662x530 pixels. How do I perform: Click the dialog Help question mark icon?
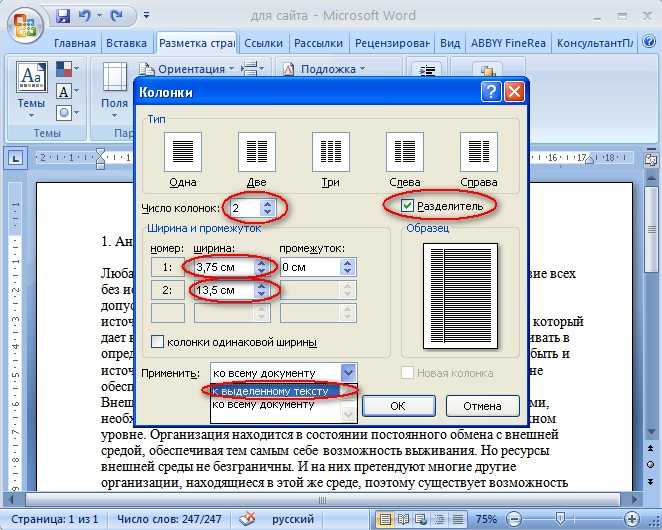[x=491, y=91]
